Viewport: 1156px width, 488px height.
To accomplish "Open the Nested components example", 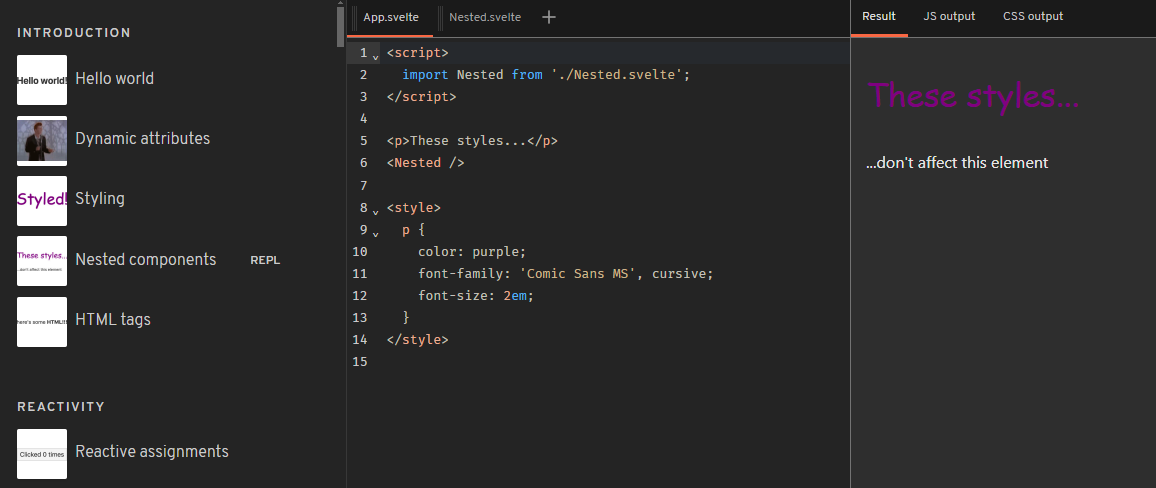I will click(146, 259).
